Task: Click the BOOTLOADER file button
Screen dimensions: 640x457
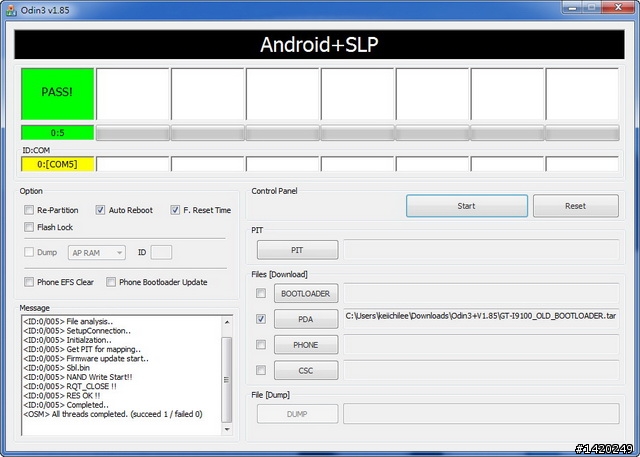Action: coord(306,293)
